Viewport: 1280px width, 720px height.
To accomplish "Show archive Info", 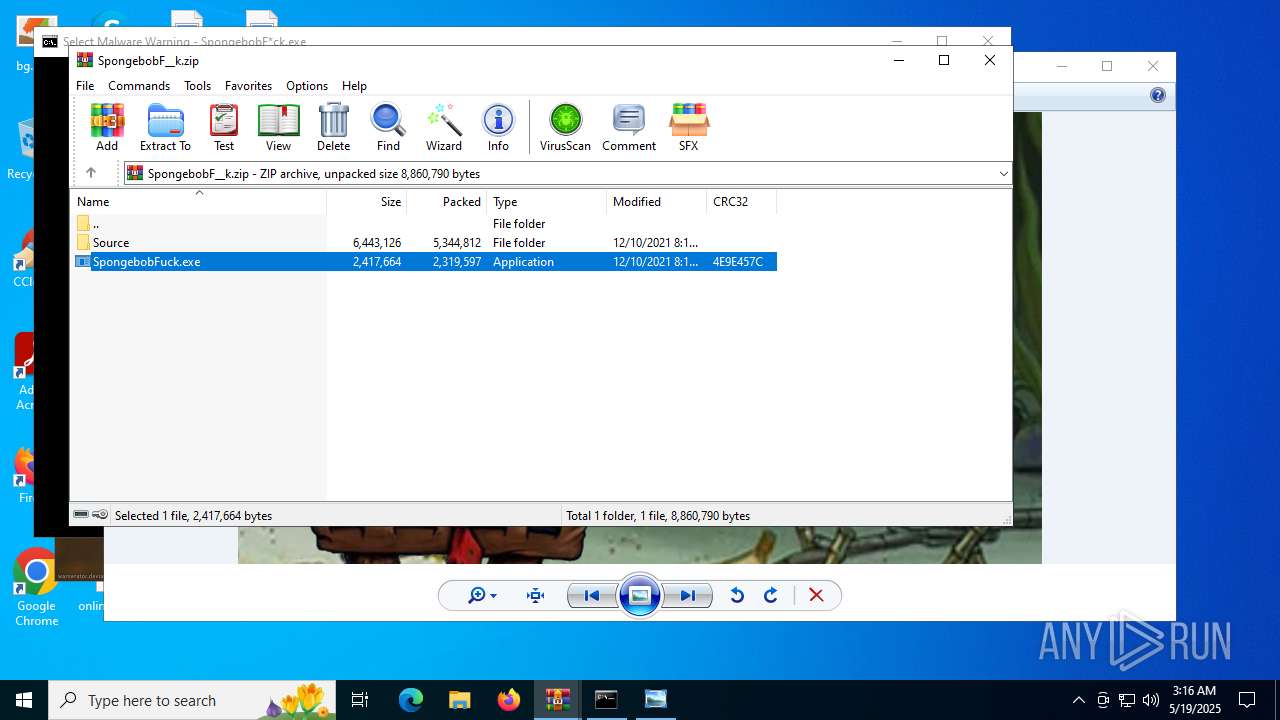I will coord(498,127).
